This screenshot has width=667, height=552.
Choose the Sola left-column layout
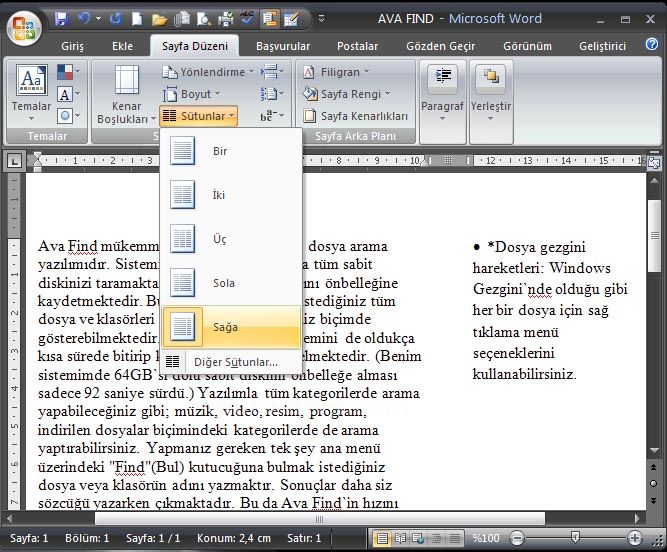pos(231,283)
